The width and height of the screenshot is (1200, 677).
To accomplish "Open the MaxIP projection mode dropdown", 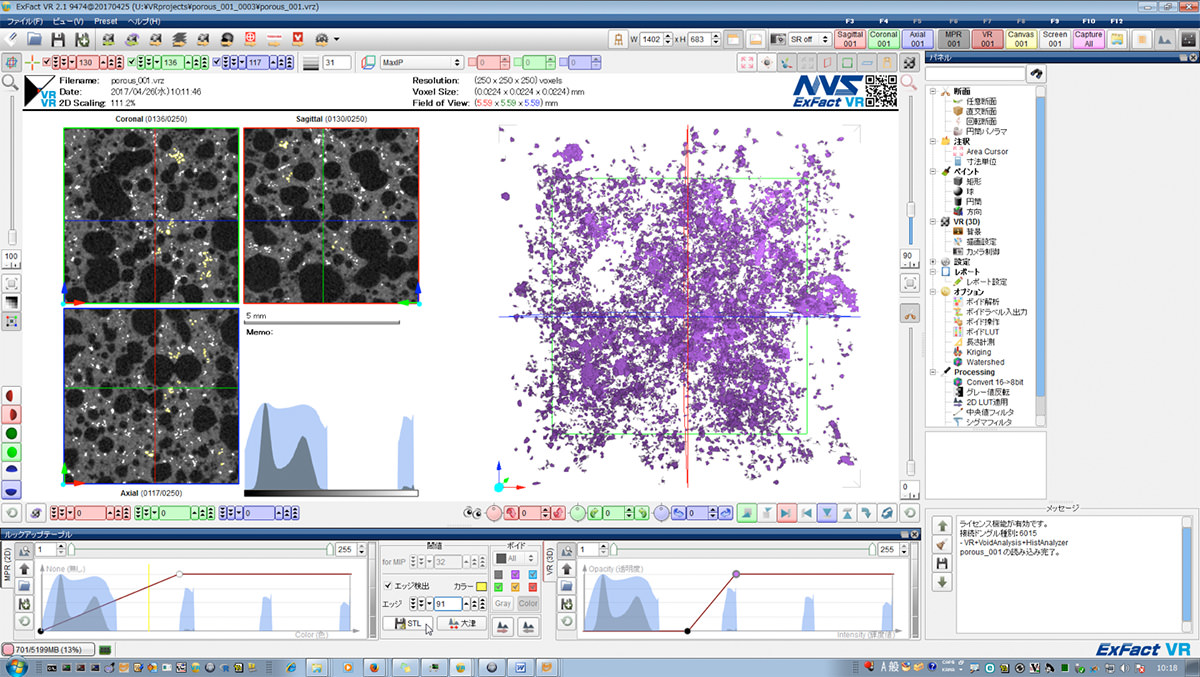I will tap(420, 63).
